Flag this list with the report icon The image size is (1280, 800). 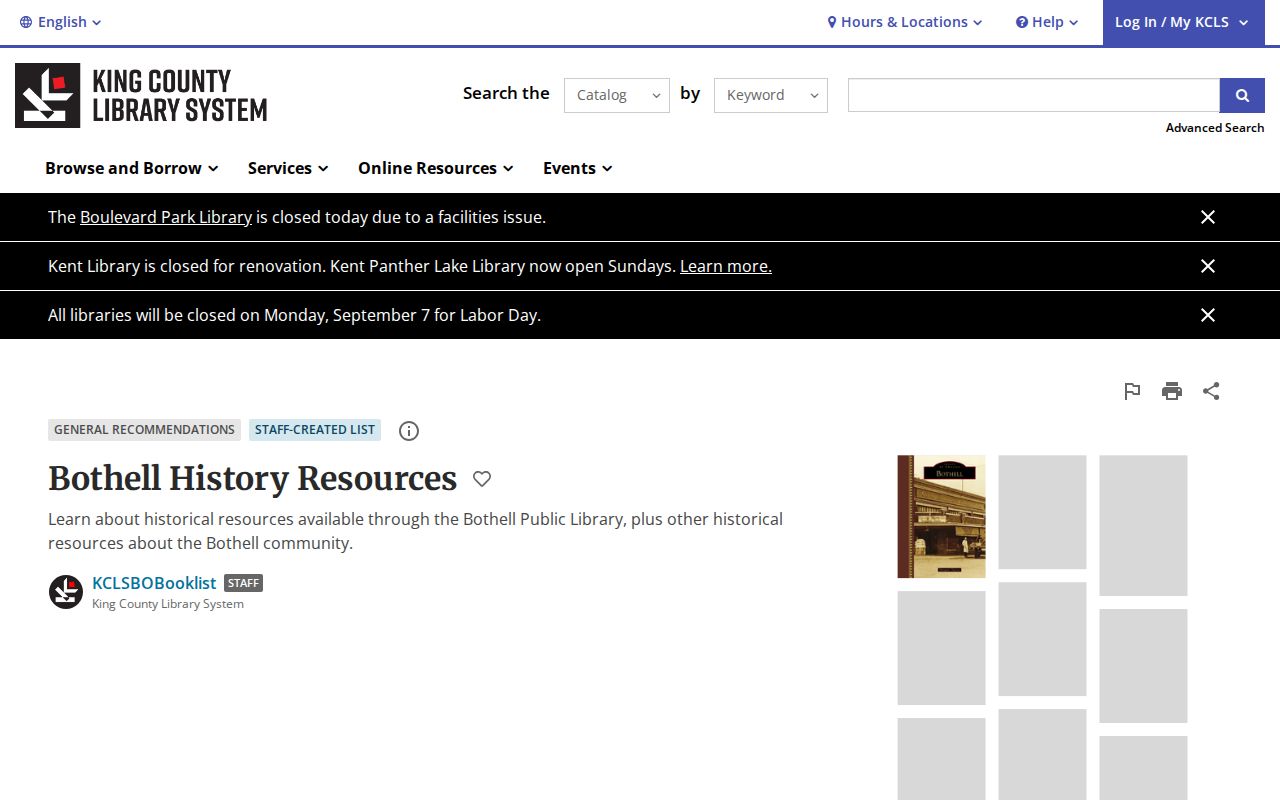click(x=1132, y=391)
